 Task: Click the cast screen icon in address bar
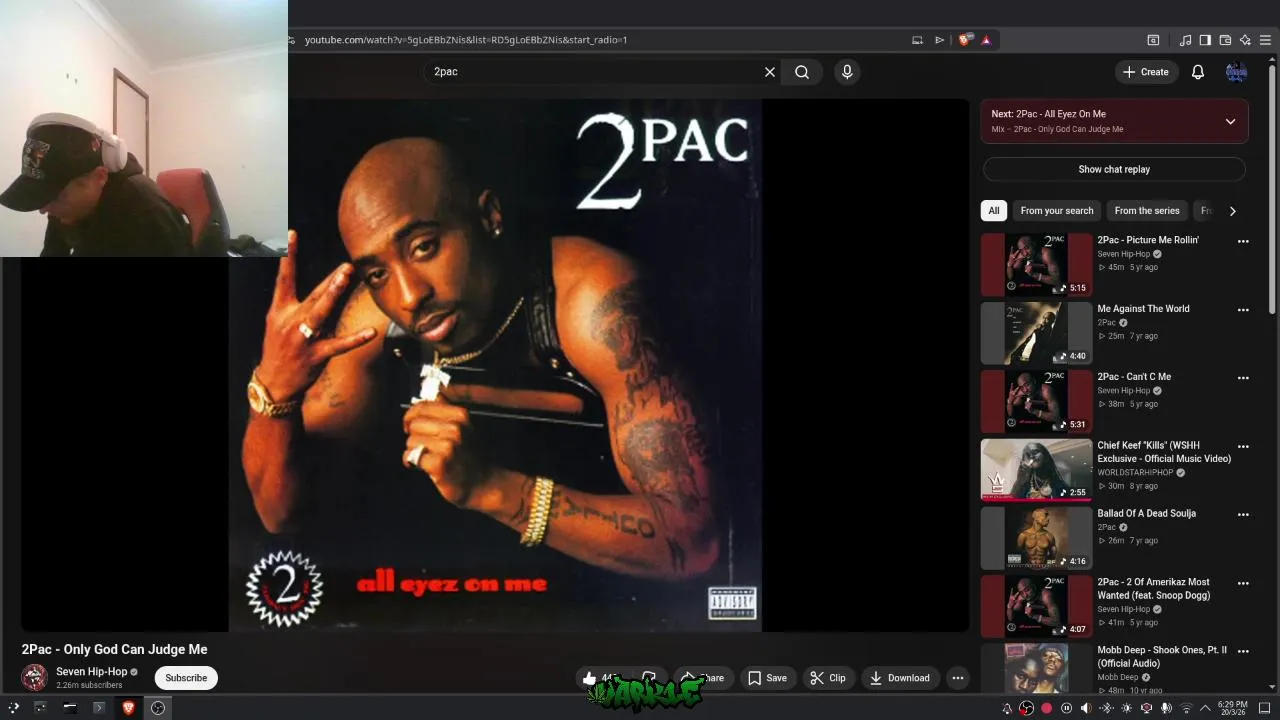click(917, 40)
